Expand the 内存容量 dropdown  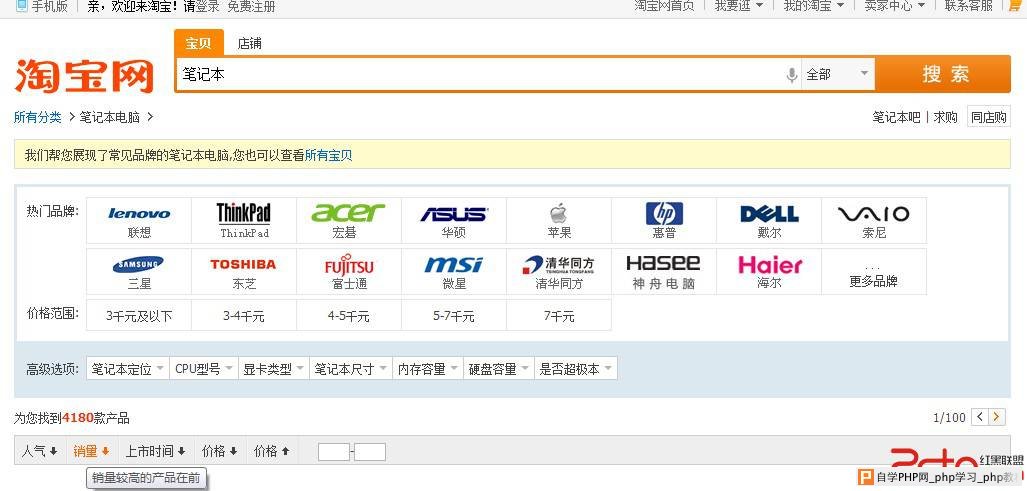tap(428, 369)
